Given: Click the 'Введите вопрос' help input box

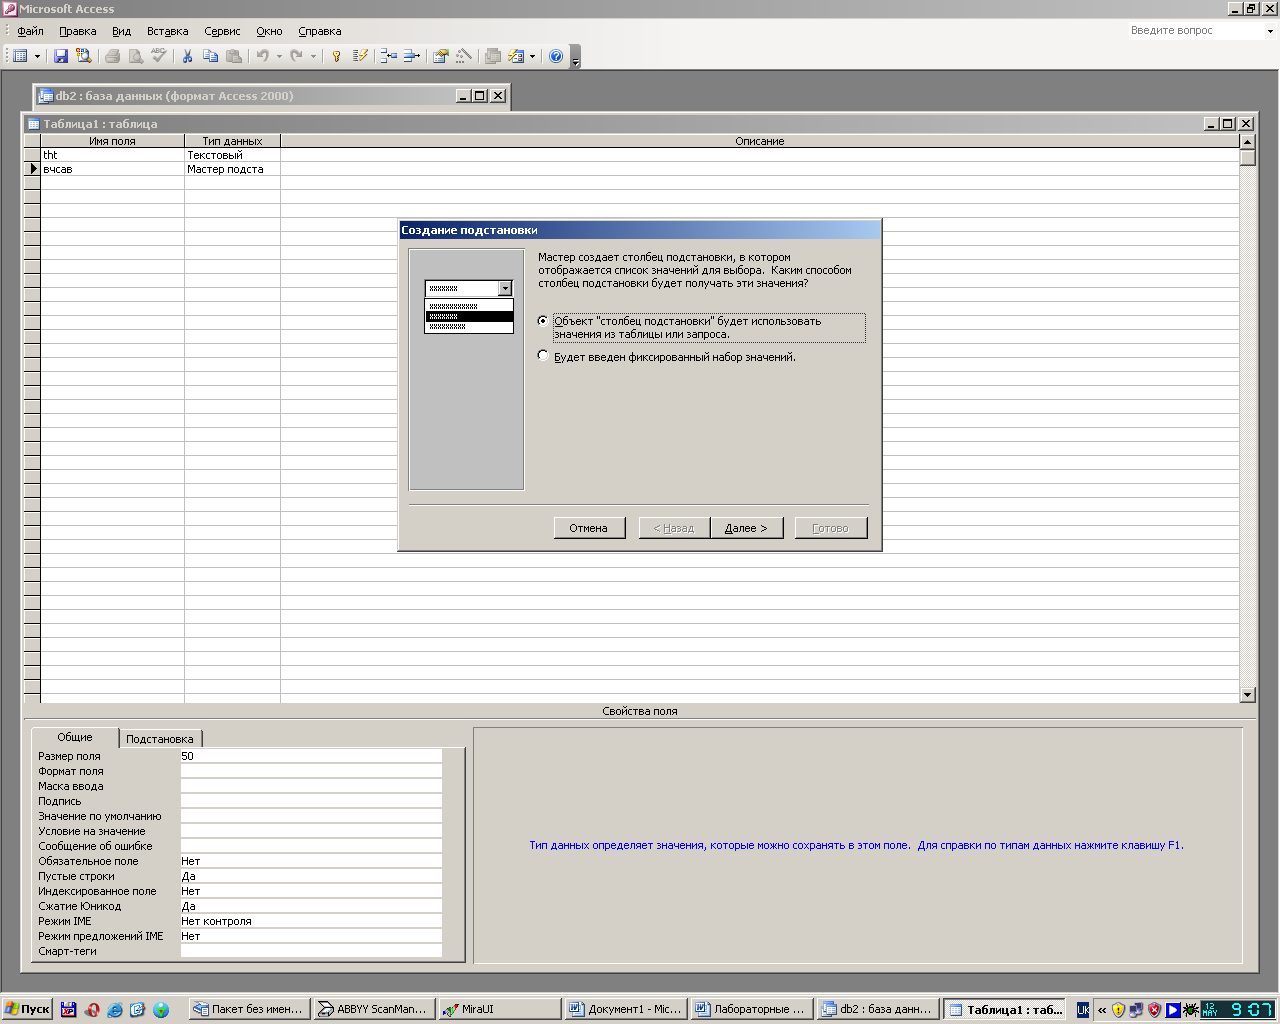Looking at the screenshot, I should [x=1195, y=31].
